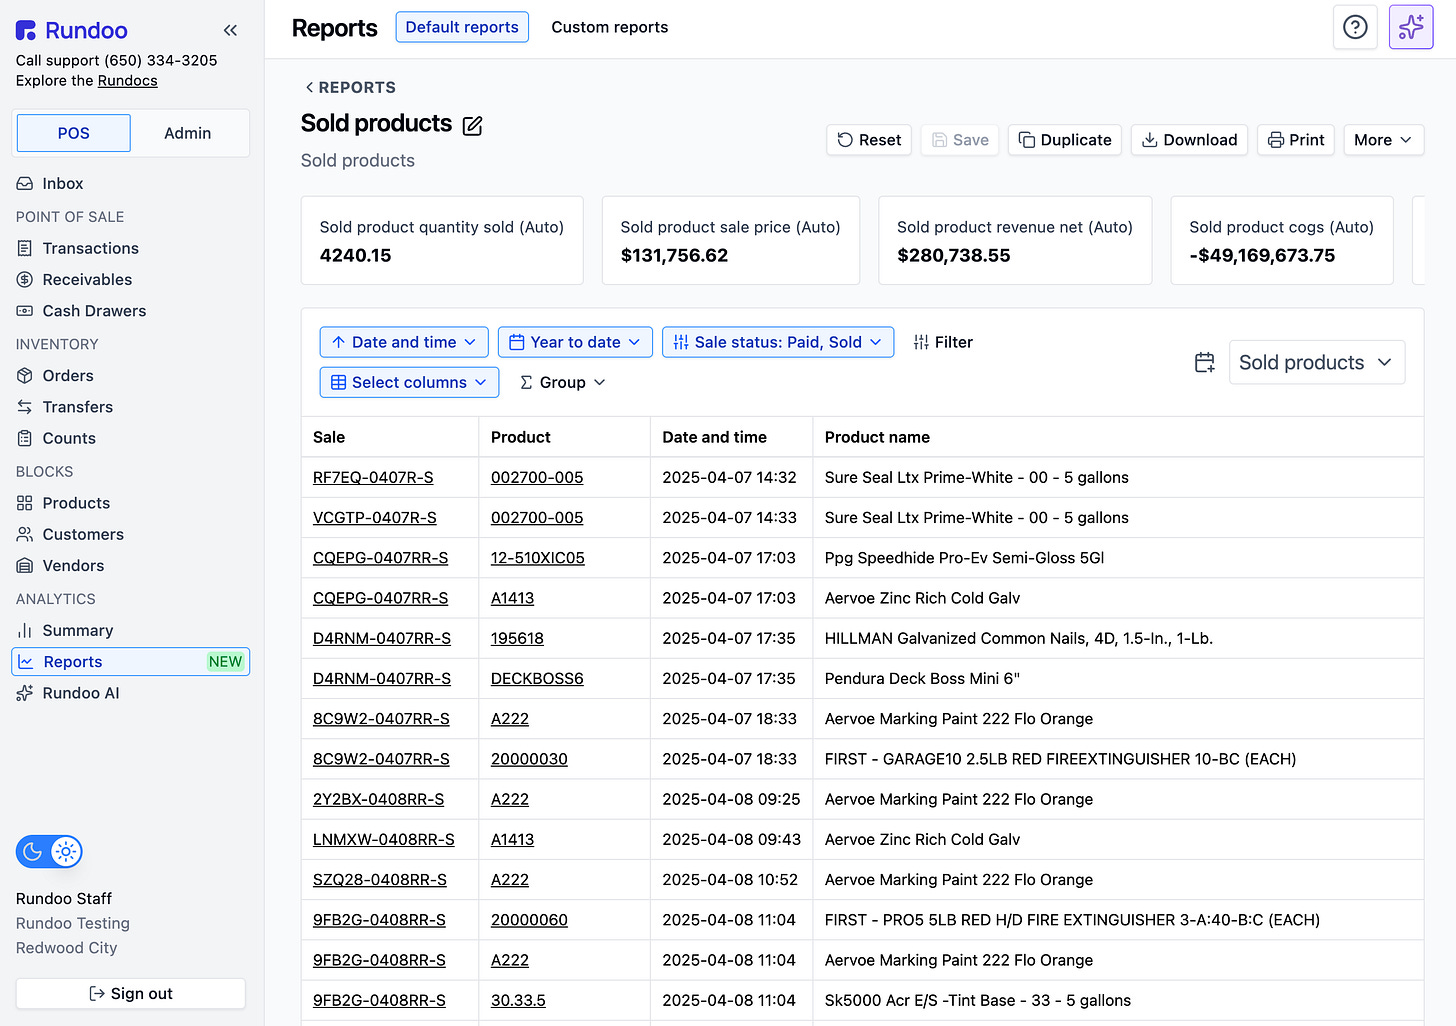1456x1026 pixels.
Task: Open product 20000030
Action: point(529,759)
